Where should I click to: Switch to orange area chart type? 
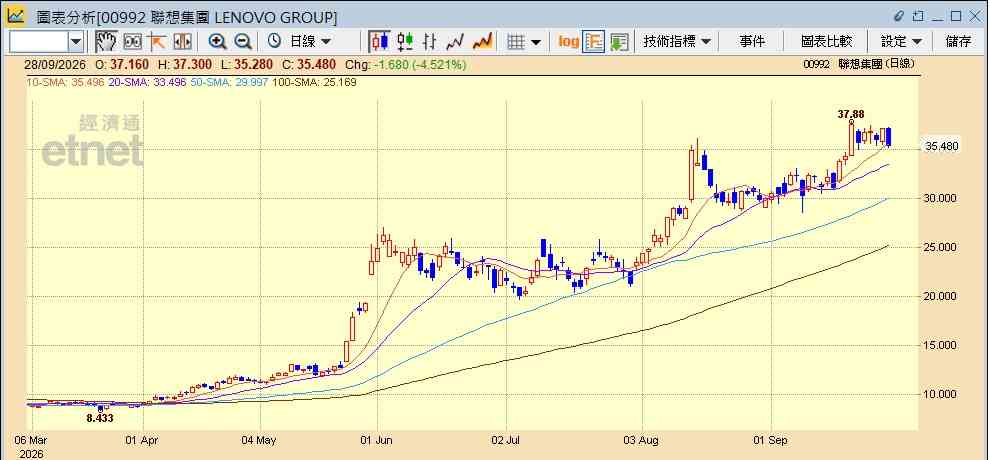point(482,42)
